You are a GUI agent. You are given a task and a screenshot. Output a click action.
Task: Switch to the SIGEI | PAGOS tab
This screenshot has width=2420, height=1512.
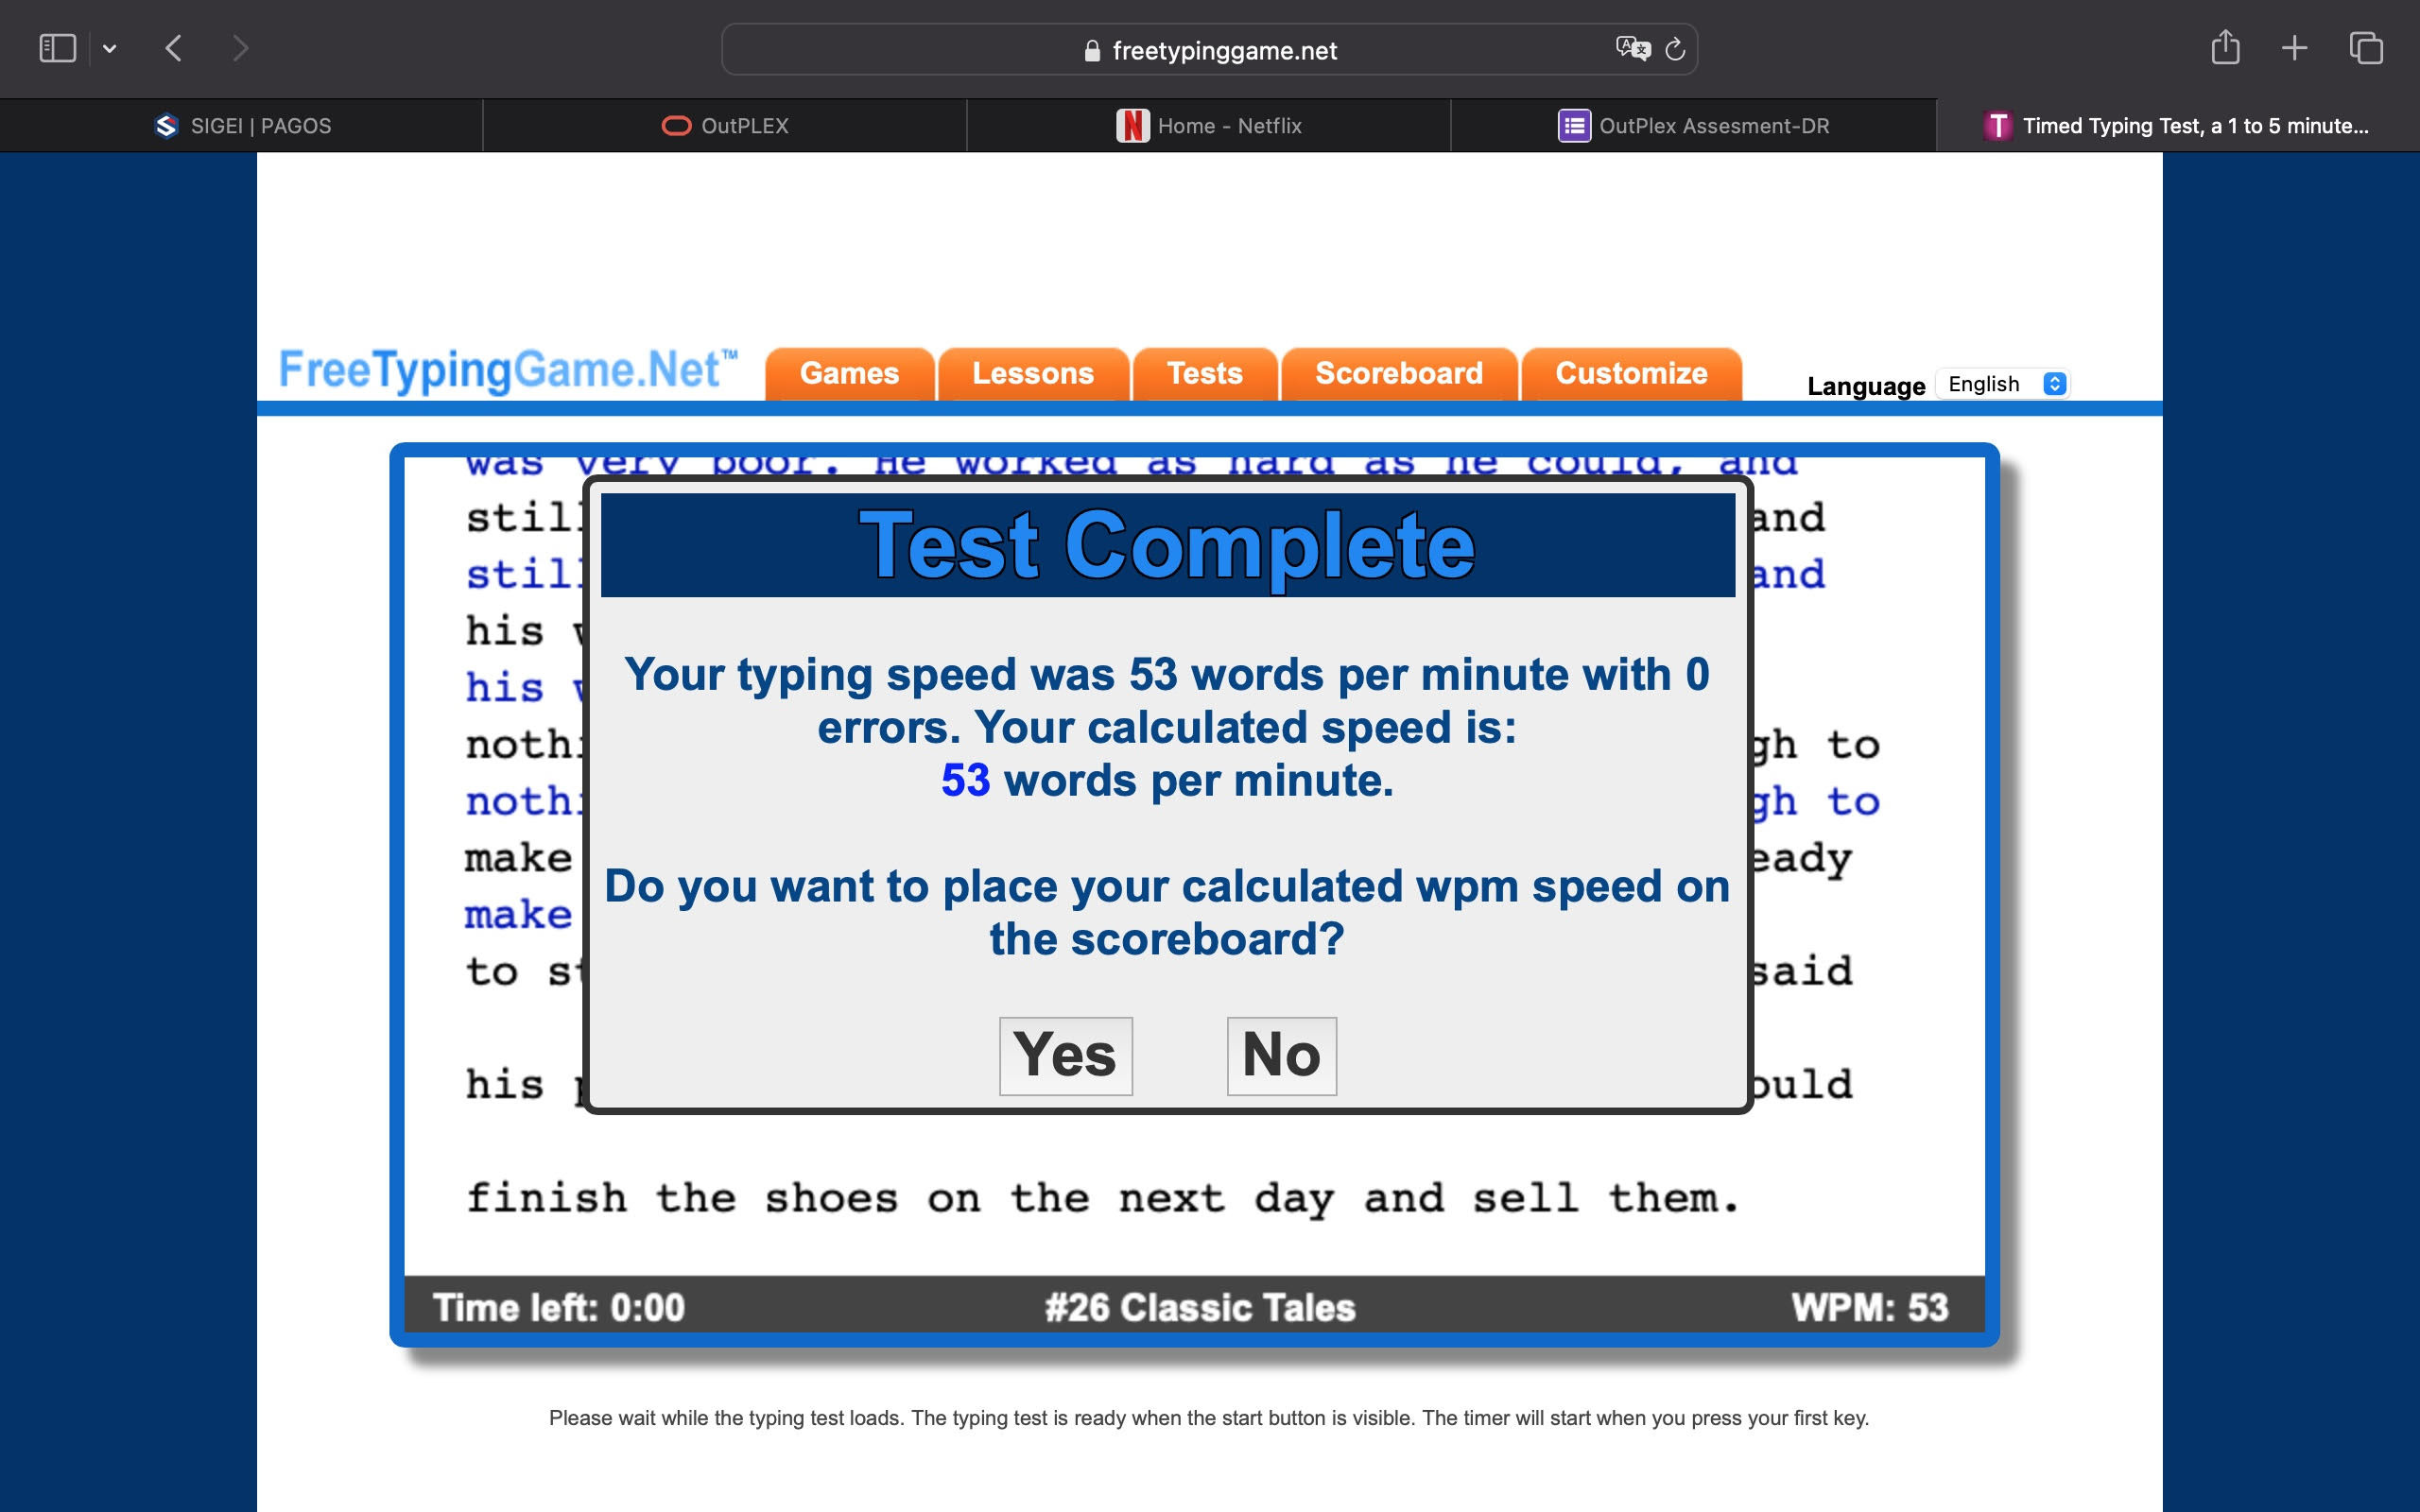(x=242, y=126)
